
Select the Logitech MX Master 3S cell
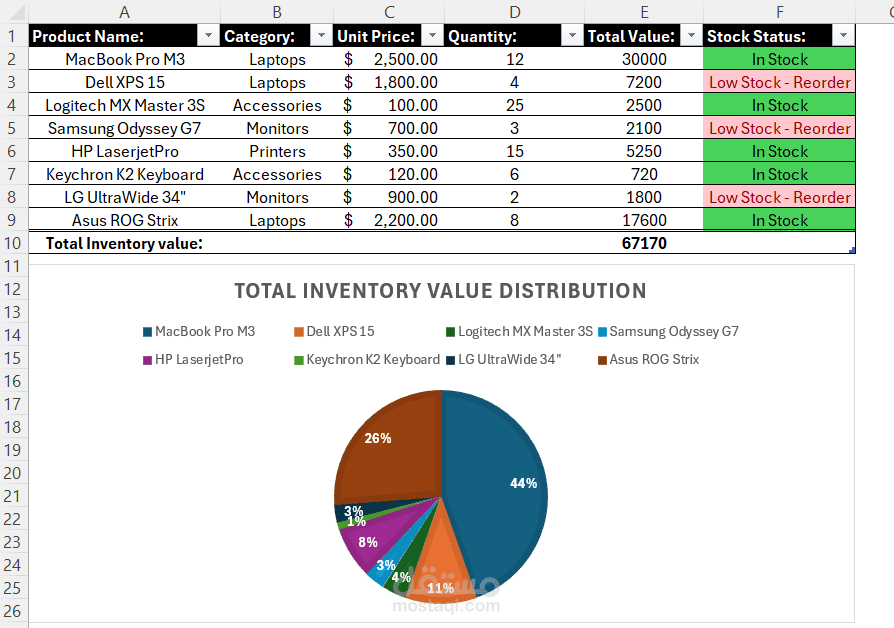[x=124, y=105]
